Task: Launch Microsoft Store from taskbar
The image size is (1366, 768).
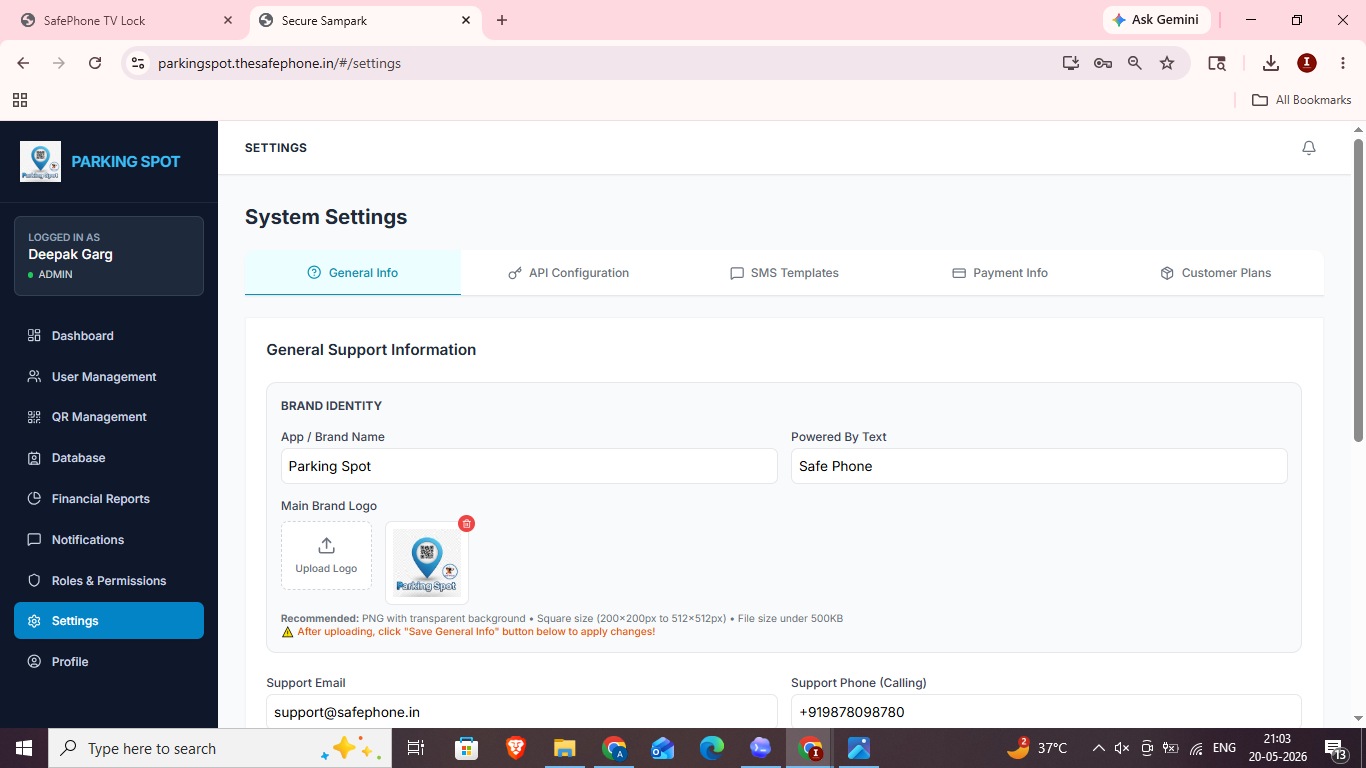Action: (x=466, y=748)
